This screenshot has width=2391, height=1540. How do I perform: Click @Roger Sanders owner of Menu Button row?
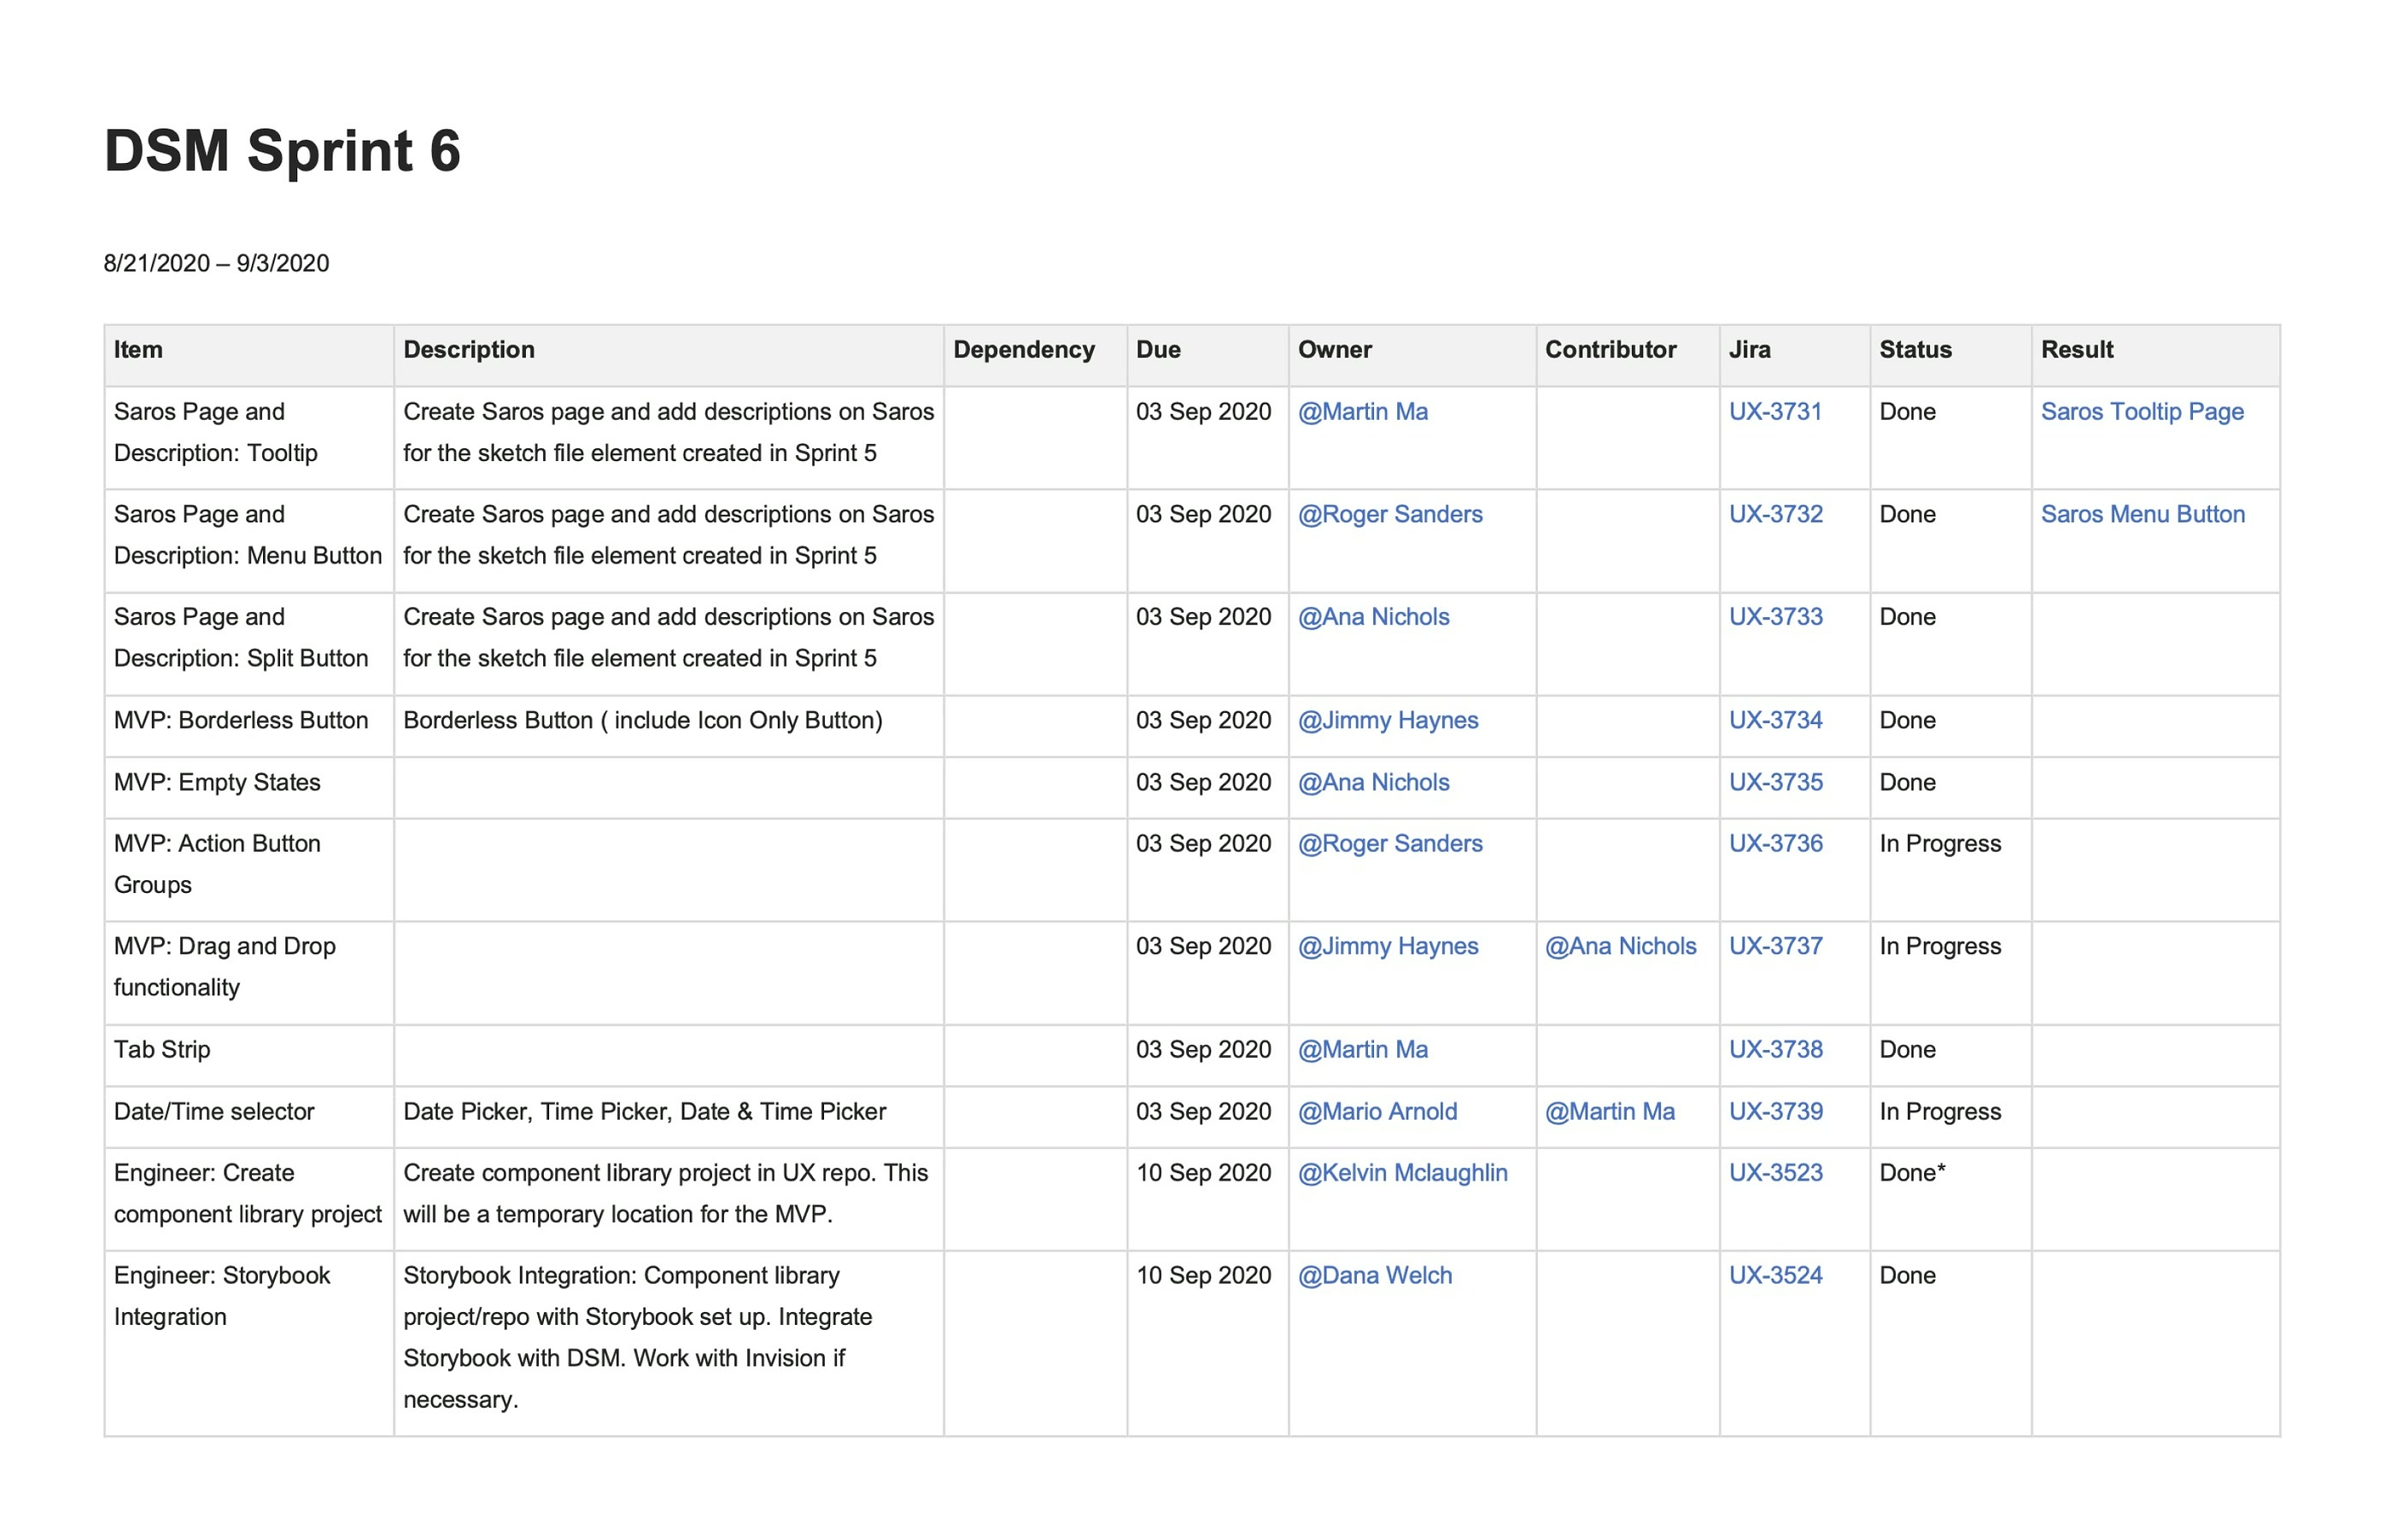(1389, 514)
